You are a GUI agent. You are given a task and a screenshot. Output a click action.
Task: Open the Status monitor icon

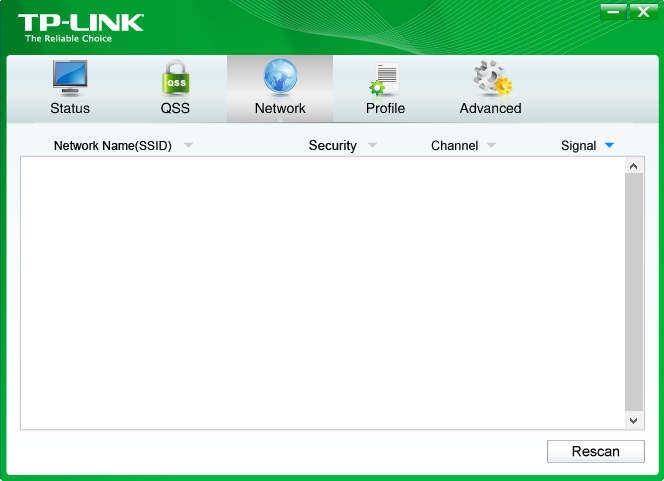point(70,77)
